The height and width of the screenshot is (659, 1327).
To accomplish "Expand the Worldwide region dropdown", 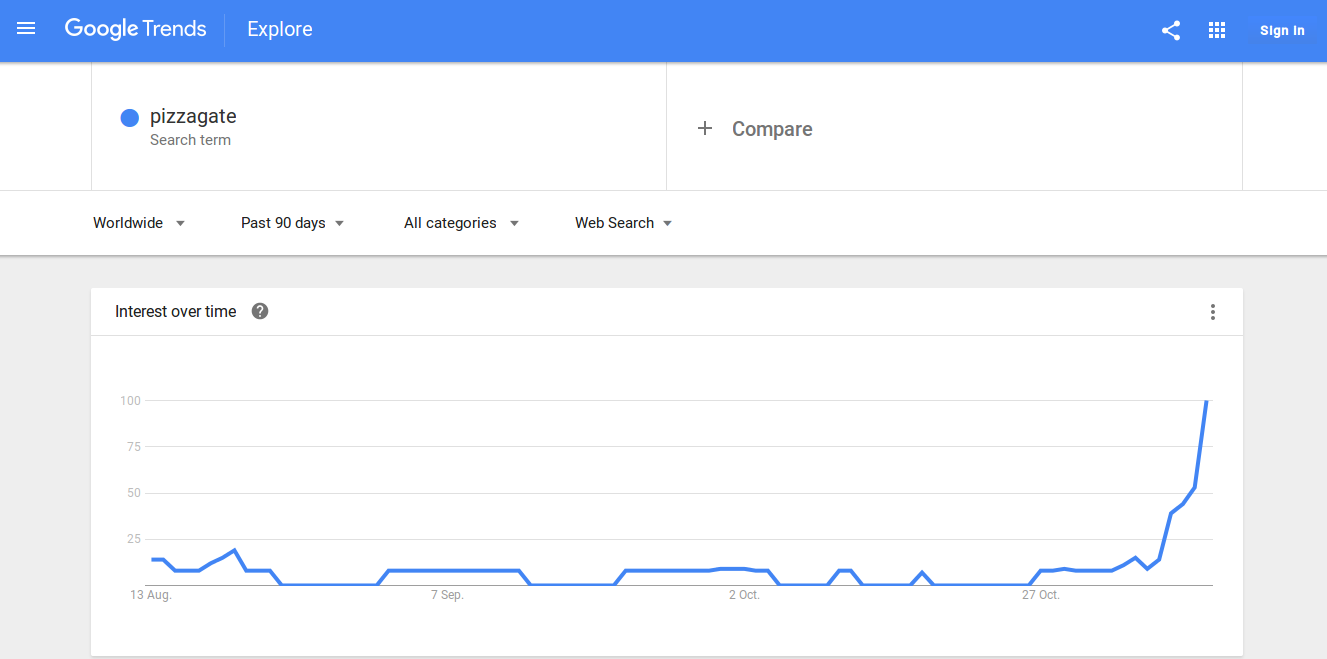I will [x=139, y=223].
